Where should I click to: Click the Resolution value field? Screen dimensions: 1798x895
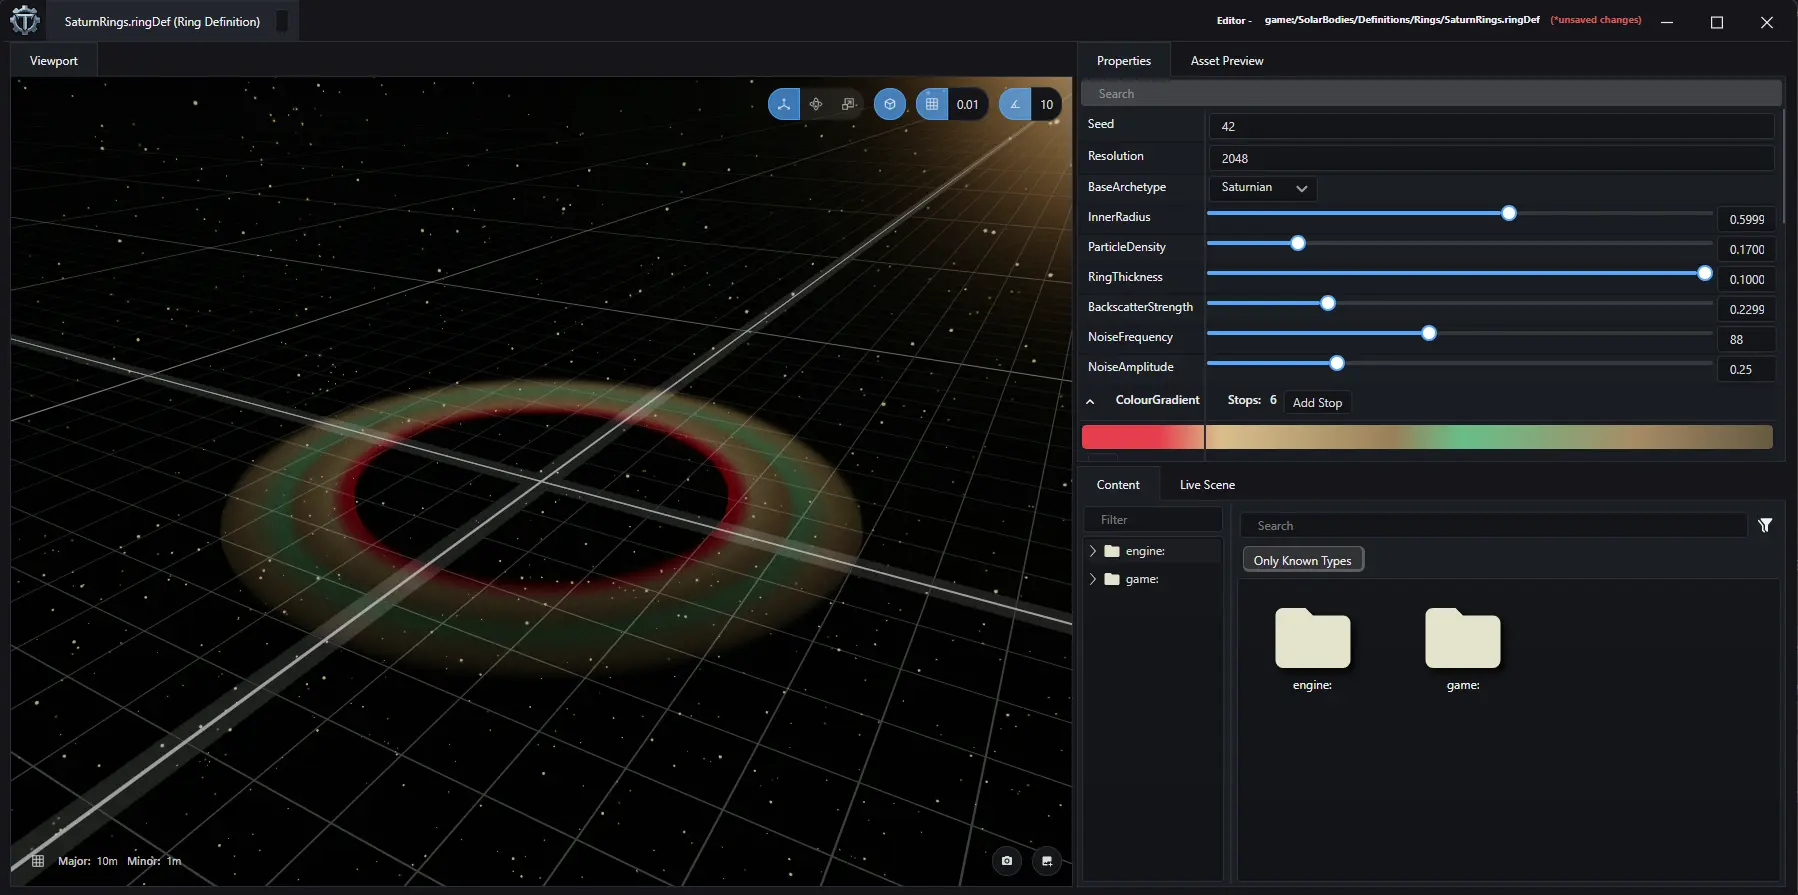click(1491, 158)
